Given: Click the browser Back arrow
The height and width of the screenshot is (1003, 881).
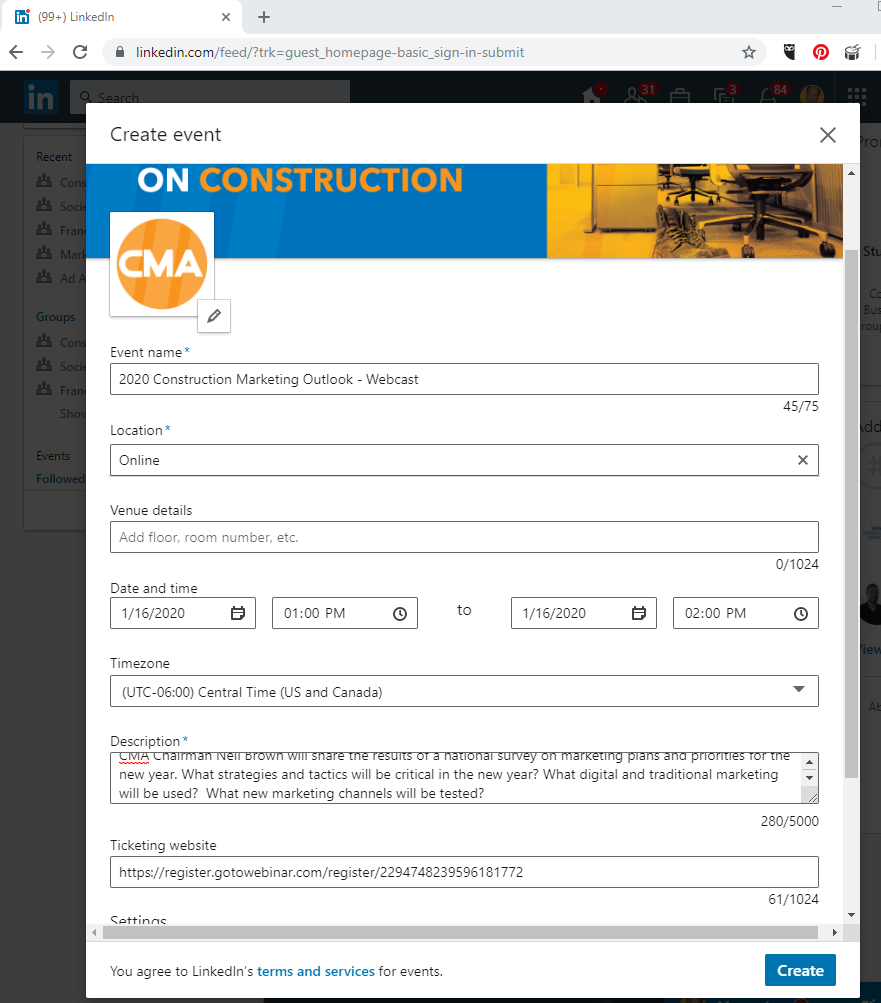Looking at the screenshot, I should point(17,52).
